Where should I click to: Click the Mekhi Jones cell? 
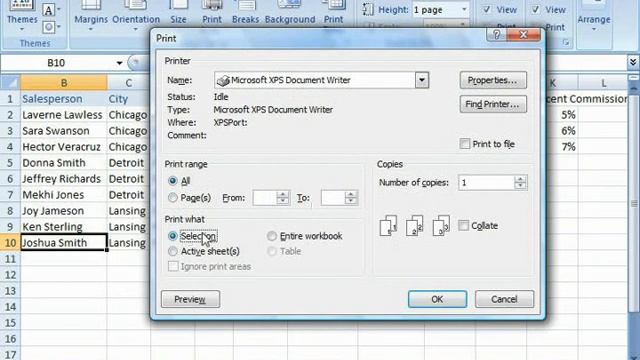coord(64,195)
